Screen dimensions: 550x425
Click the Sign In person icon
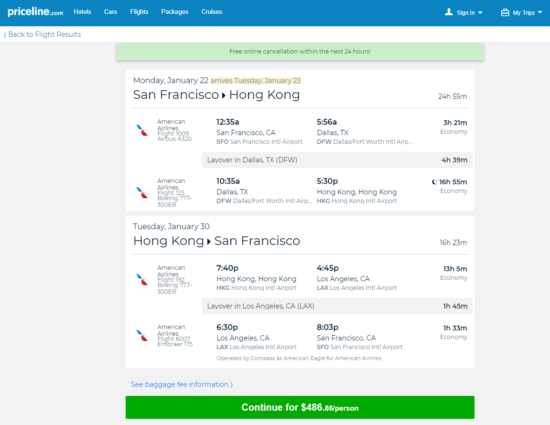click(449, 12)
